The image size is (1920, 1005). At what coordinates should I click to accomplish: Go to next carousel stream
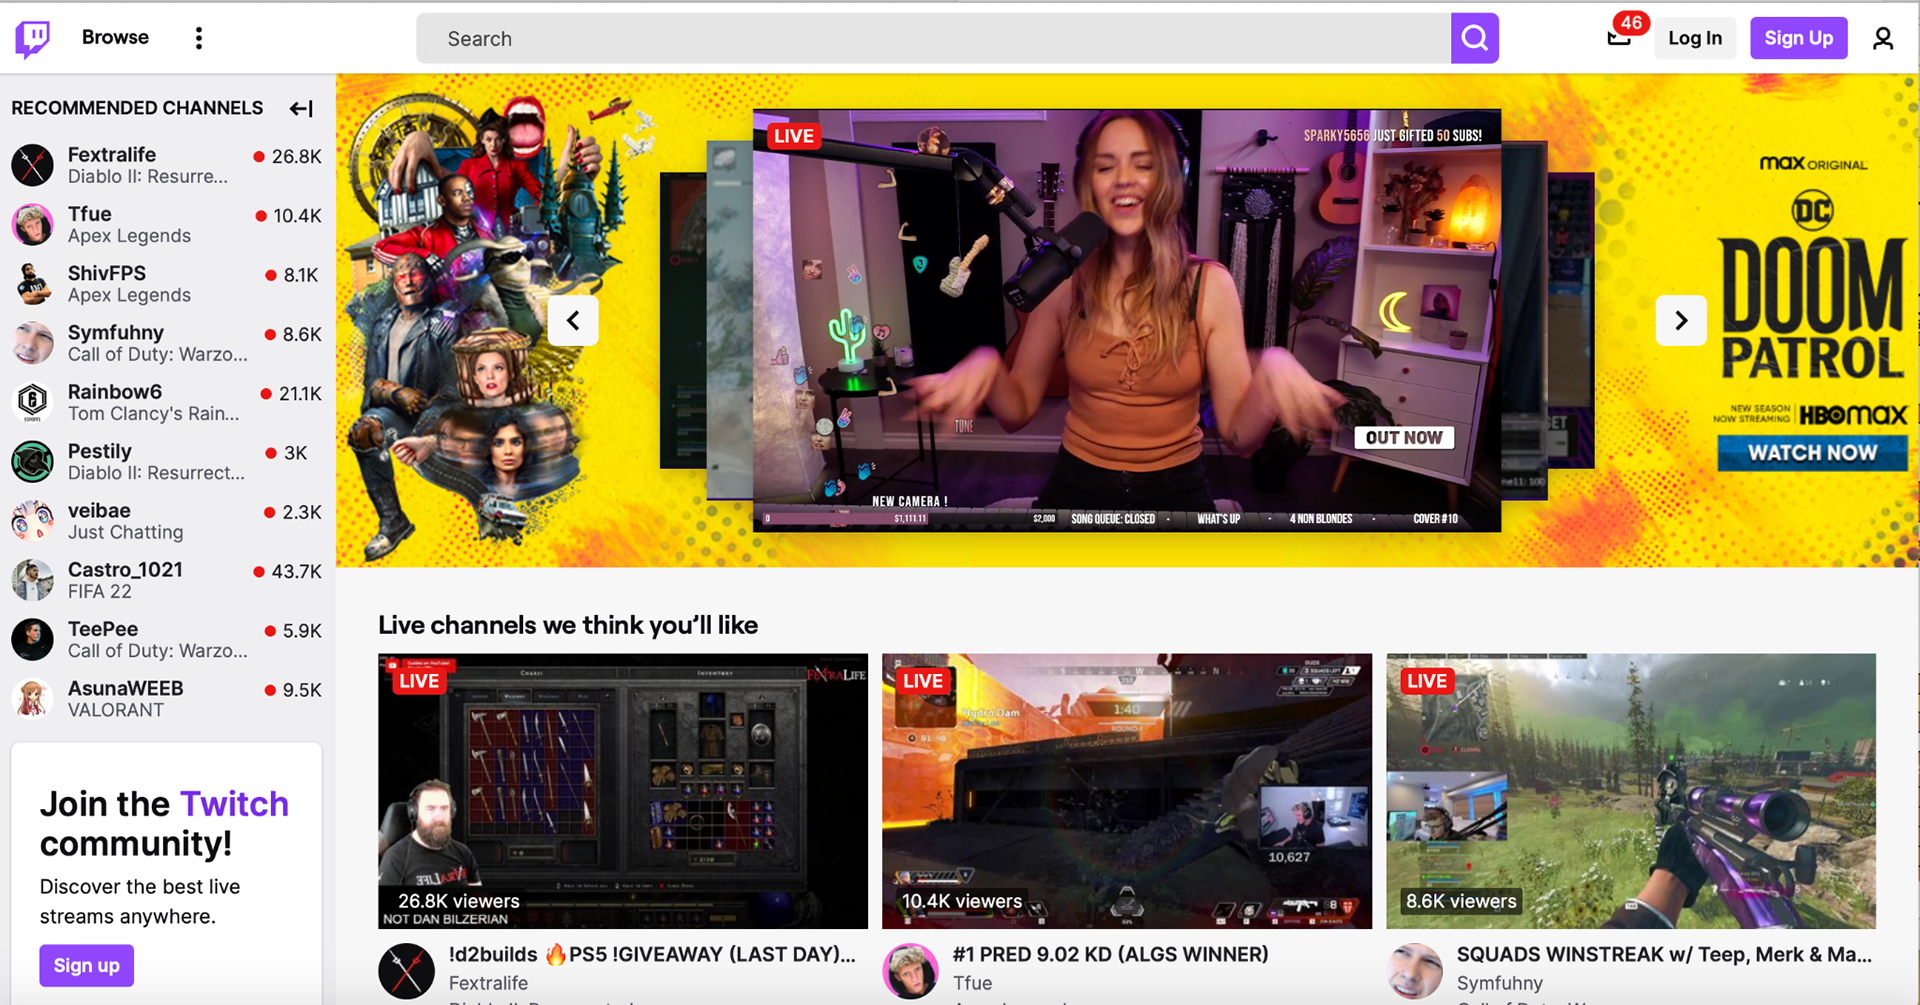pyautogui.click(x=1681, y=321)
